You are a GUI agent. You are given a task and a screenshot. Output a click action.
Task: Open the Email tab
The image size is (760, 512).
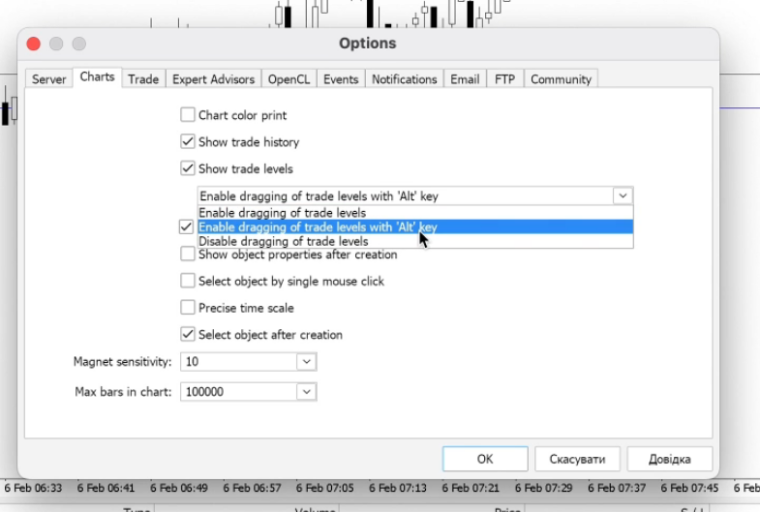coord(465,79)
